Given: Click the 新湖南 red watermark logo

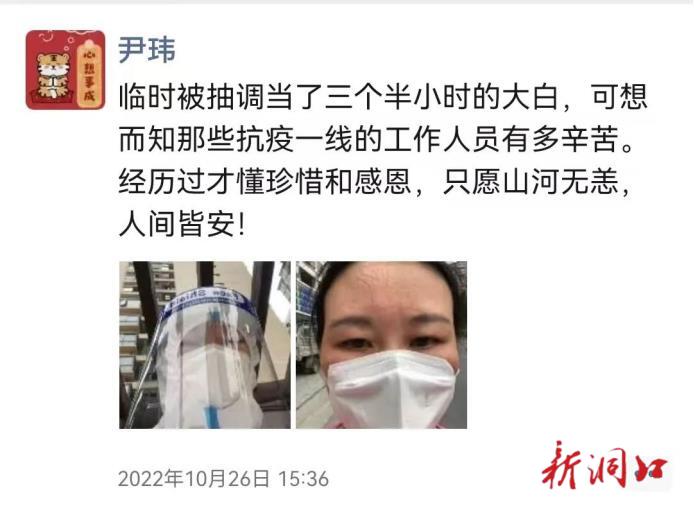Looking at the screenshot, I should tap(605, 465).
